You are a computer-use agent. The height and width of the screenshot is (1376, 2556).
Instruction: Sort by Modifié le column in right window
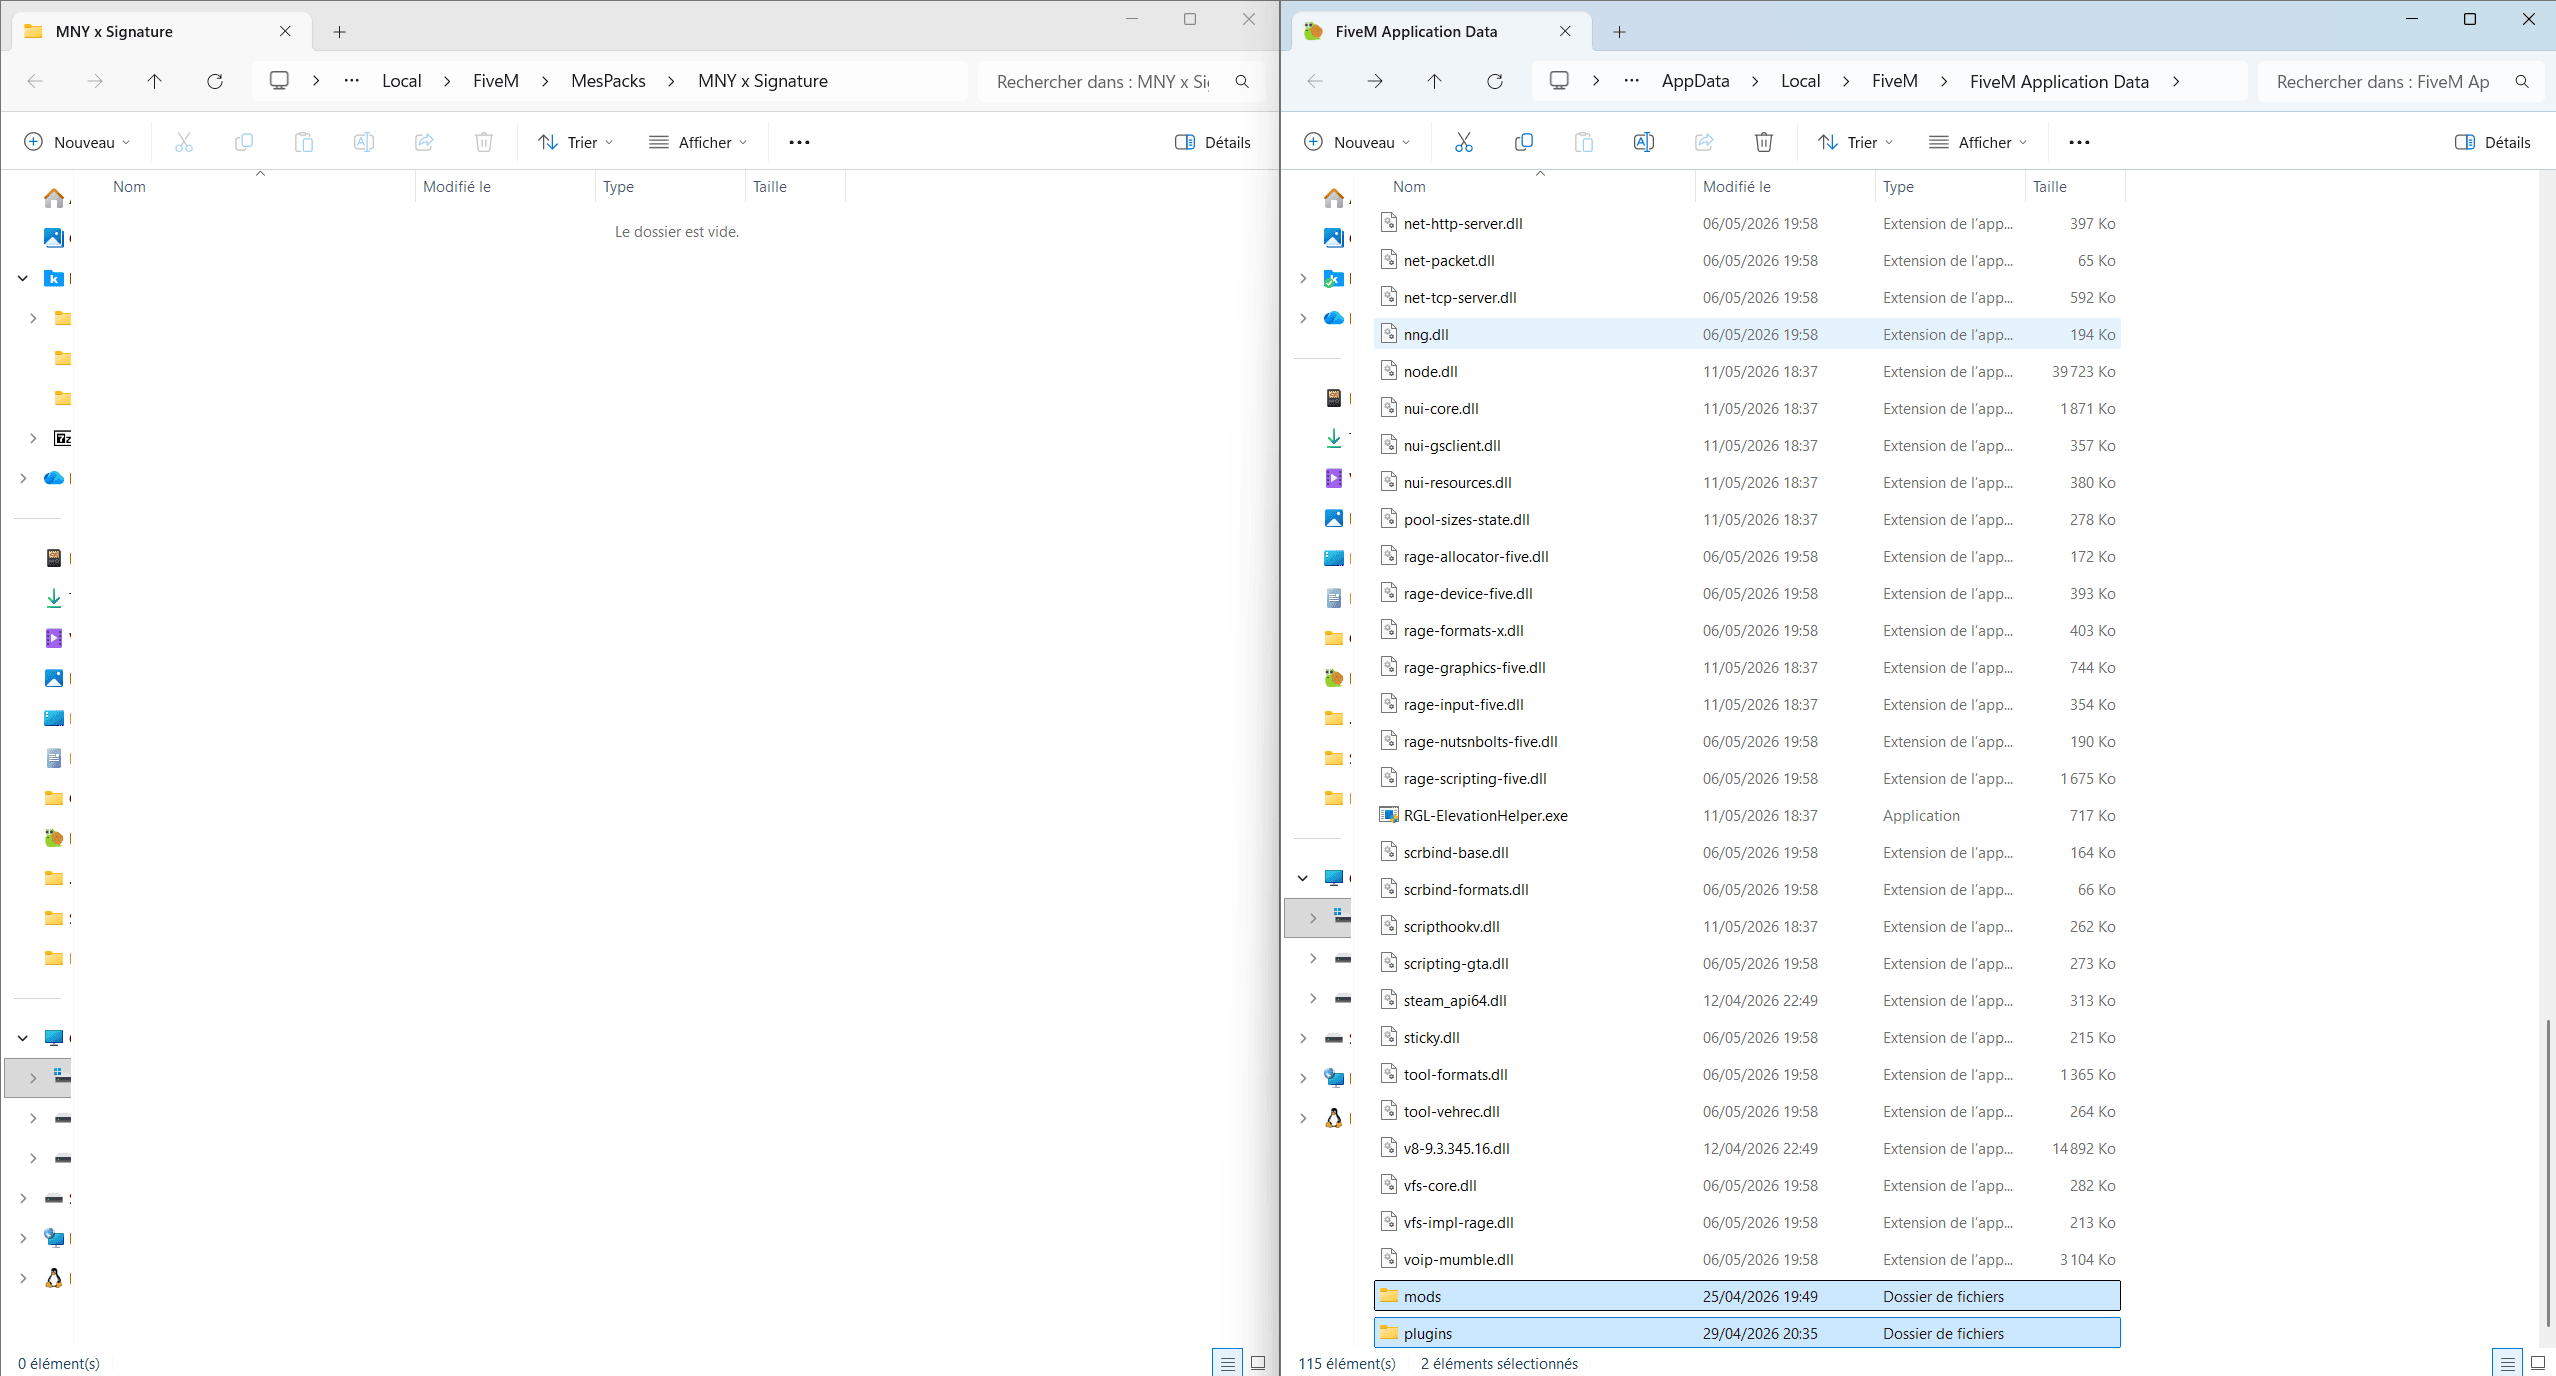pyautogui.click(x=1784, y=186)
